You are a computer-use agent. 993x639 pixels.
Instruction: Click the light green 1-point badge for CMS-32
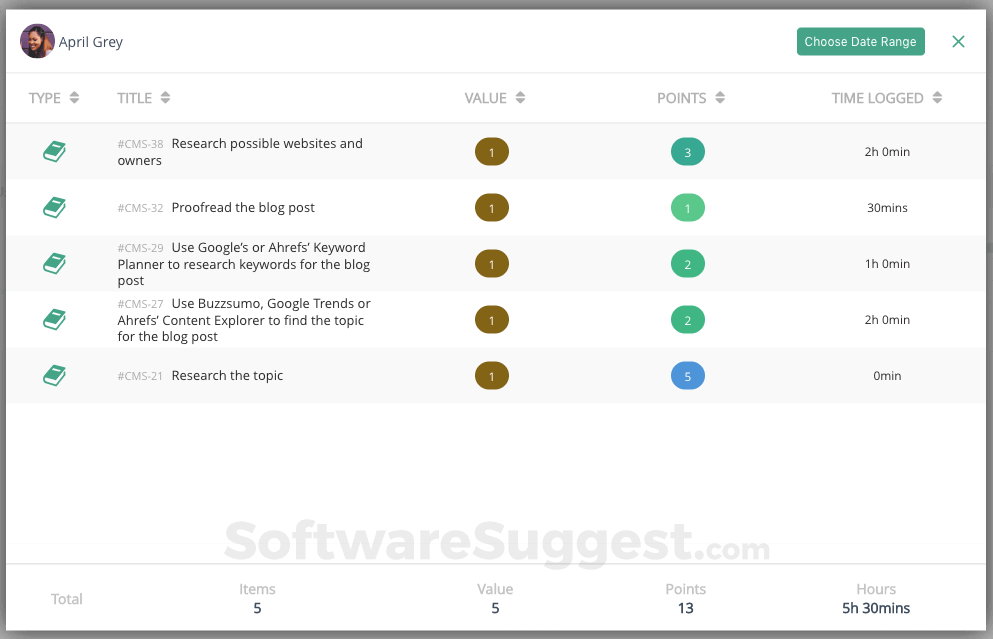(x=688, y=208)
